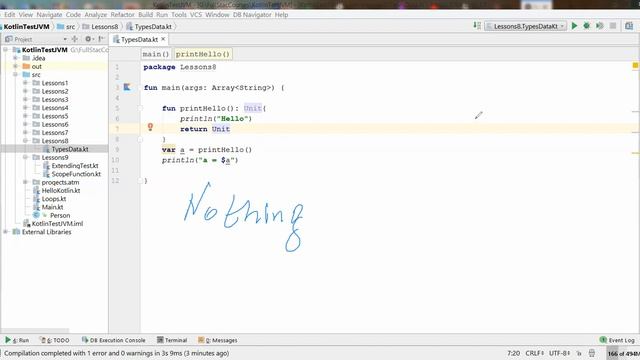
Task: Close the TypesData.kt tab
Action: [163, 39]
